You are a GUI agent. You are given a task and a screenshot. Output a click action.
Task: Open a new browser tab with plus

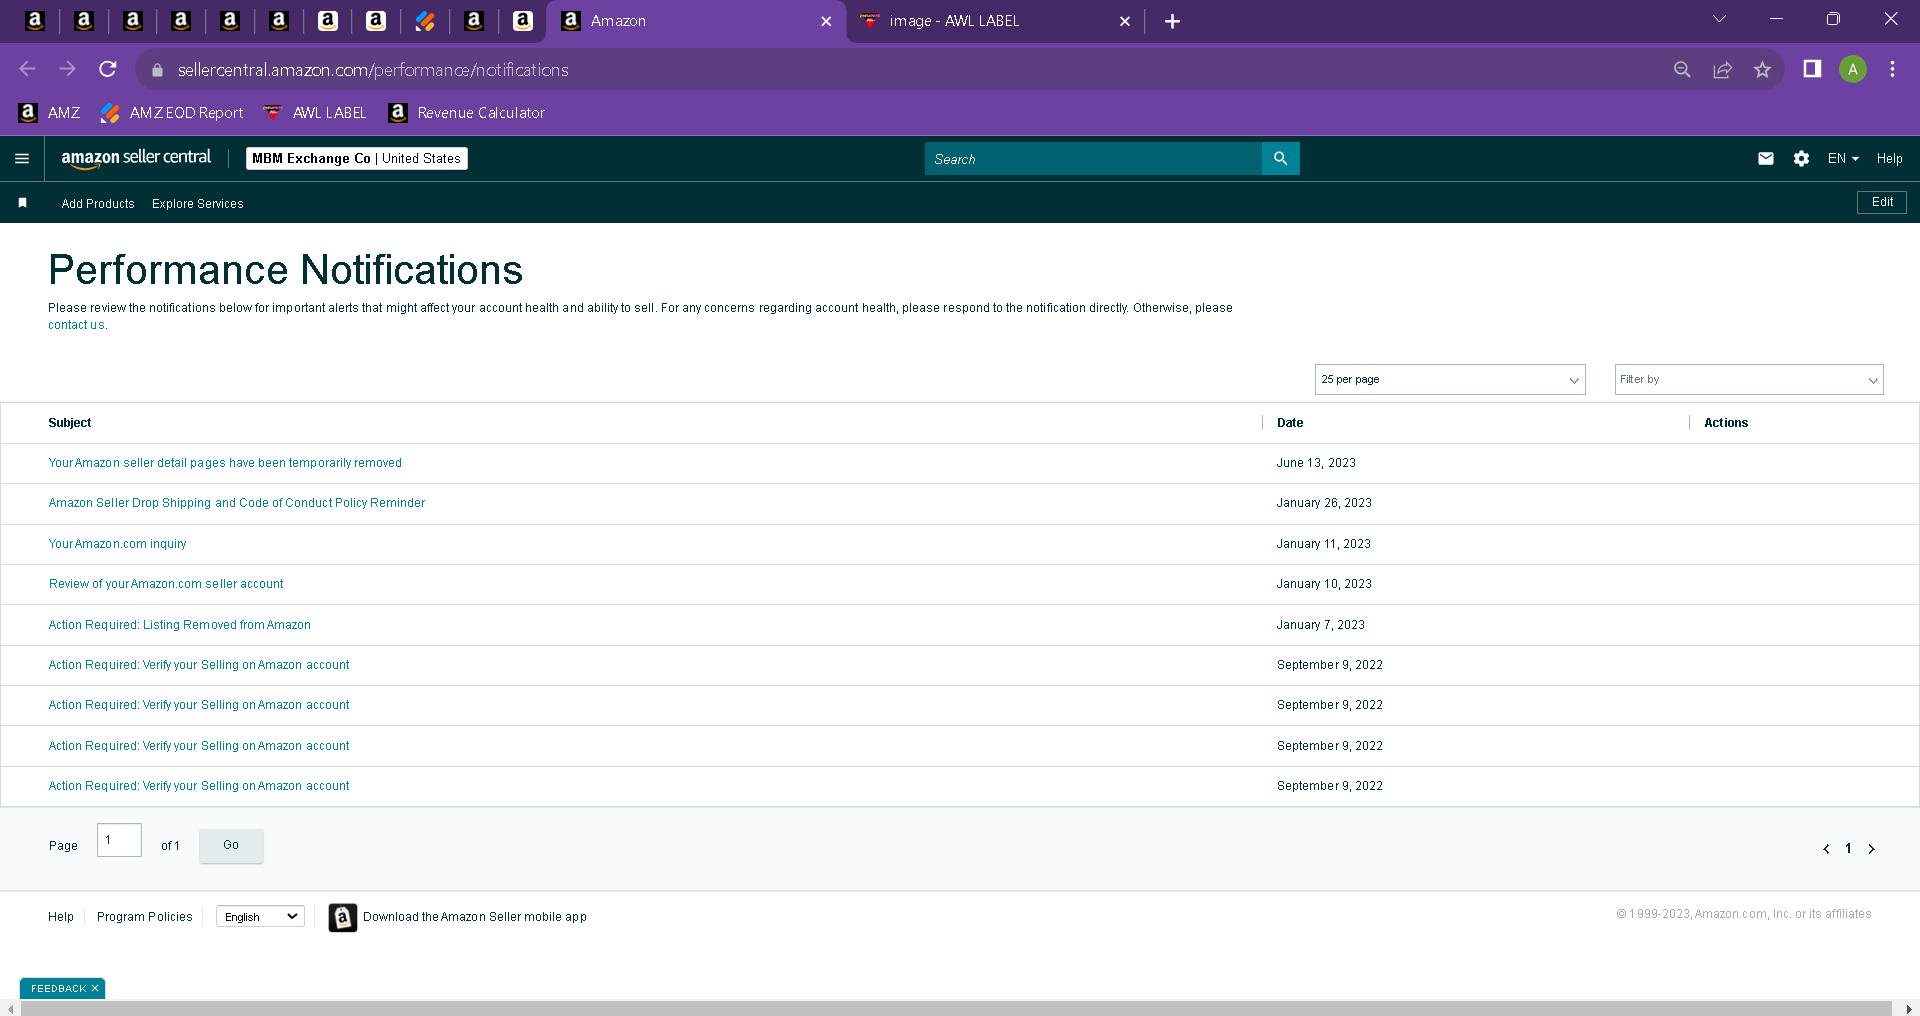[x=1172, y=21]
